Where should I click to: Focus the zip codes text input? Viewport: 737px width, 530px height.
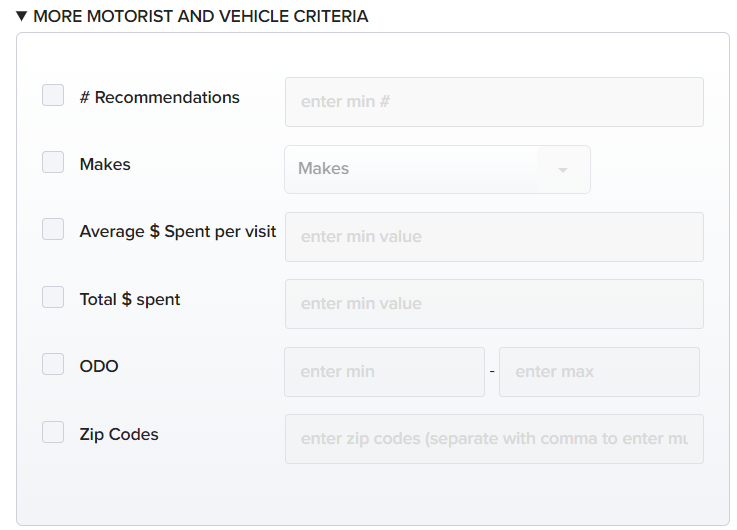click(494, 439)
